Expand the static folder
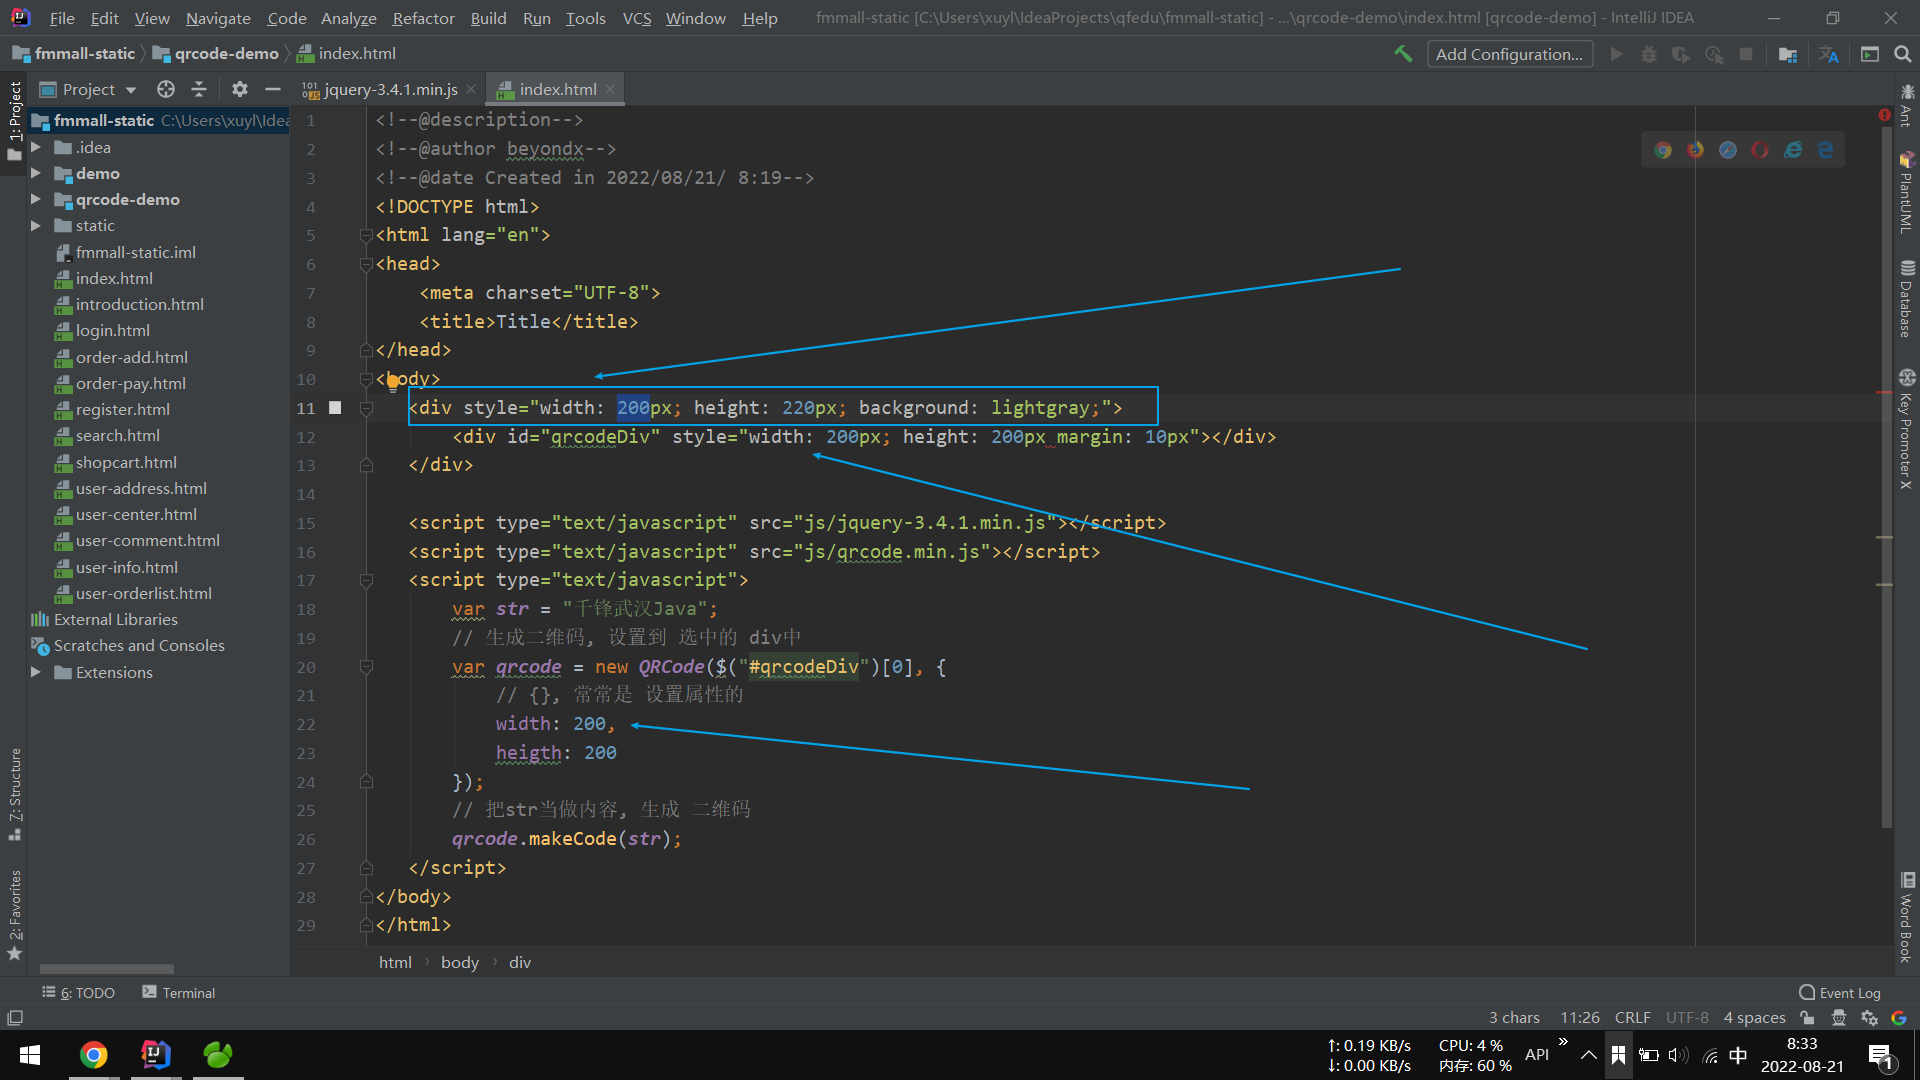The width and height of the screenshot is (1920, 1080). click(36, 225)
